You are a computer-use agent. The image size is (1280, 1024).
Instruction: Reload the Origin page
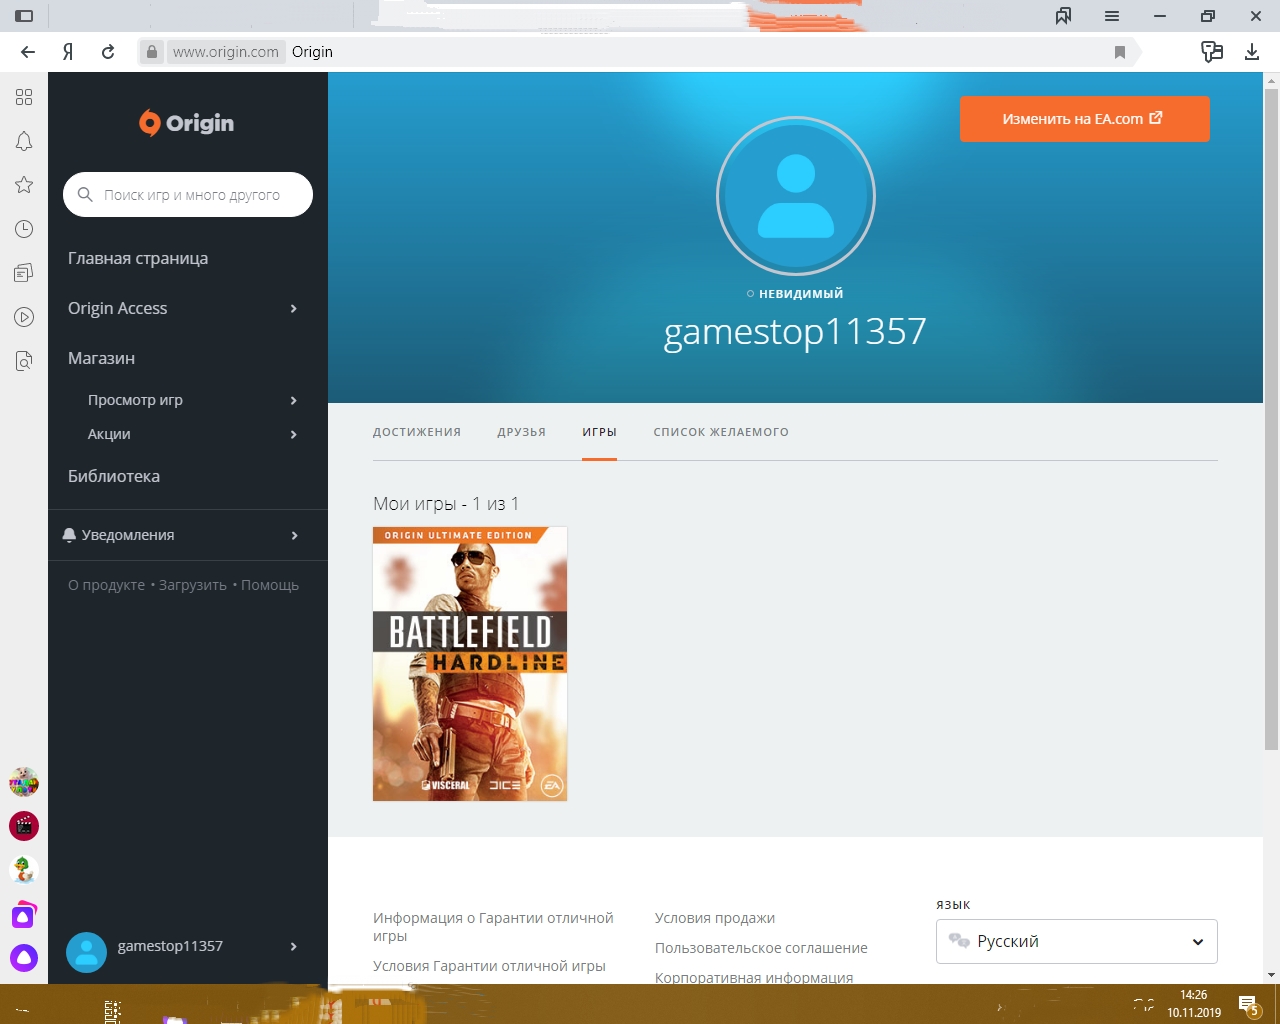click(x=108, y=52)
